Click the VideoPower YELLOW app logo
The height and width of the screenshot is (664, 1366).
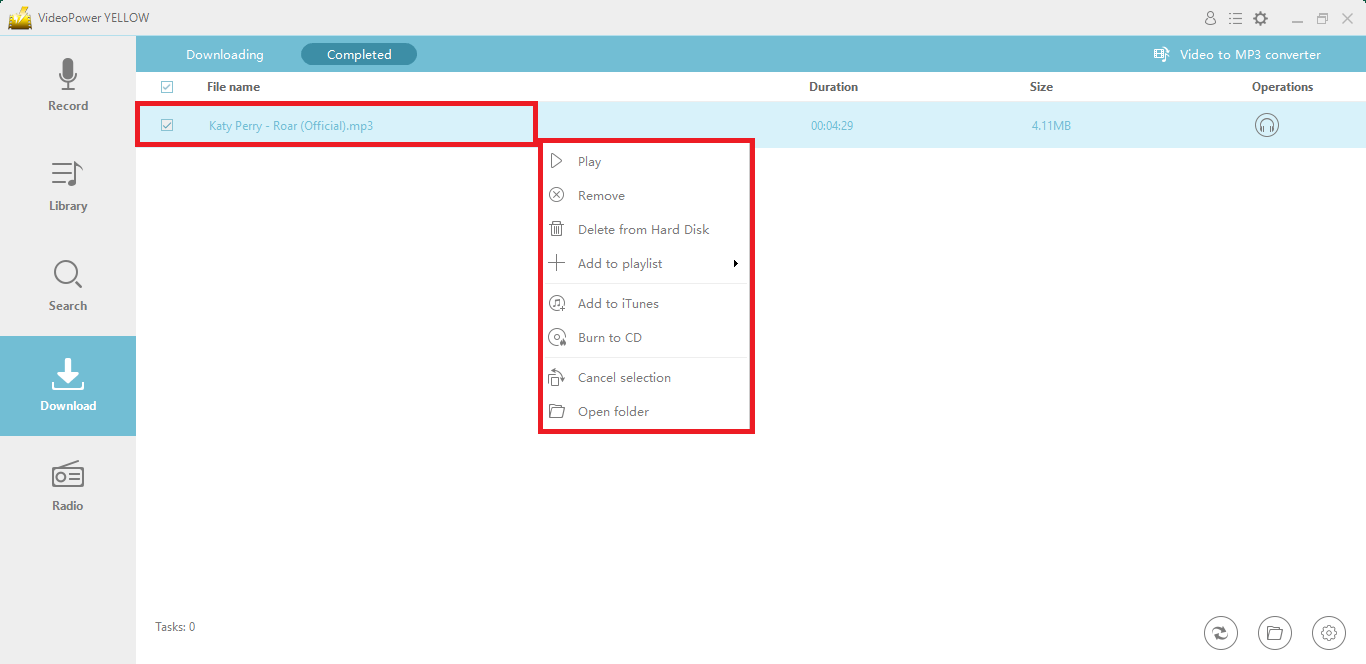20,18
